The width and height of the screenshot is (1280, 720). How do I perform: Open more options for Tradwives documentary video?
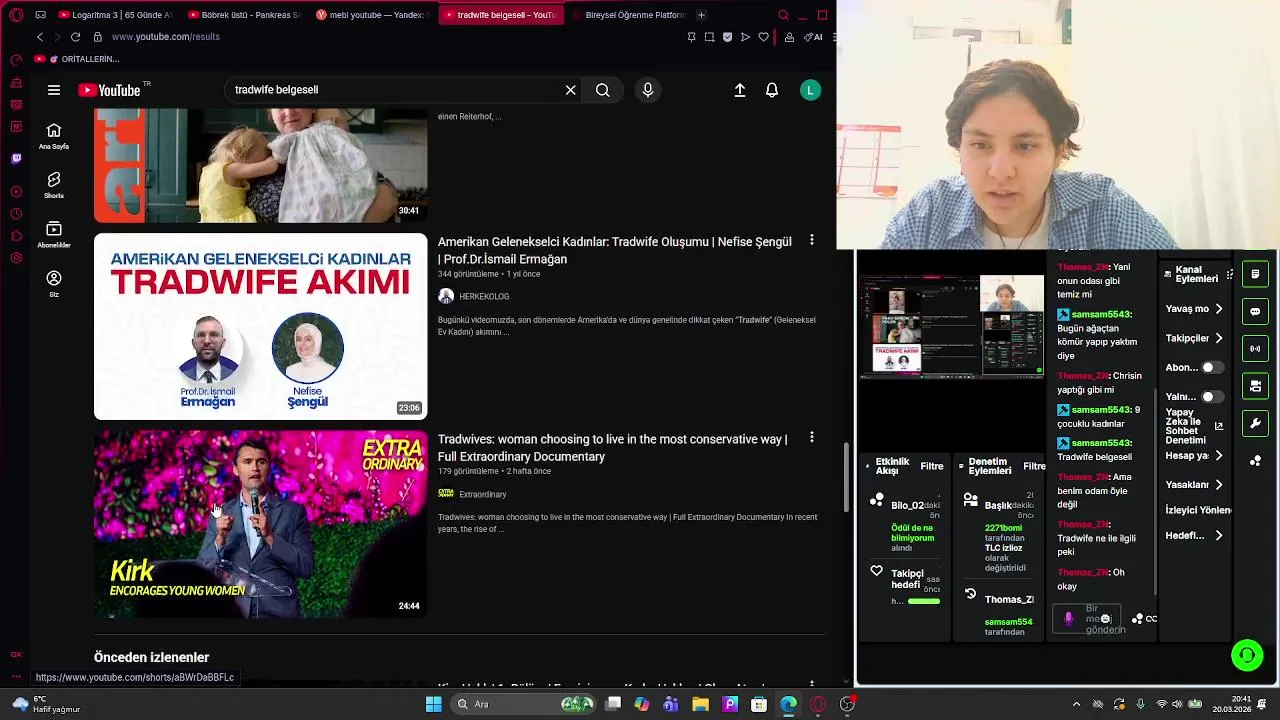click(811, 437)
